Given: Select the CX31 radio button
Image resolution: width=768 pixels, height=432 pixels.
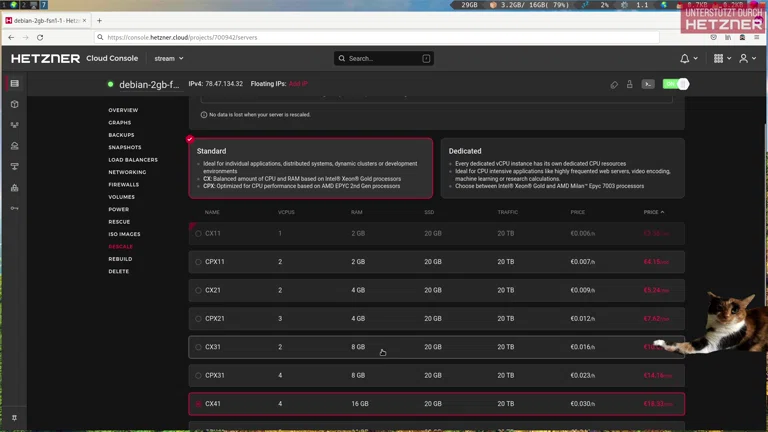Looking at the screenshot, I should tap(198, 347).
